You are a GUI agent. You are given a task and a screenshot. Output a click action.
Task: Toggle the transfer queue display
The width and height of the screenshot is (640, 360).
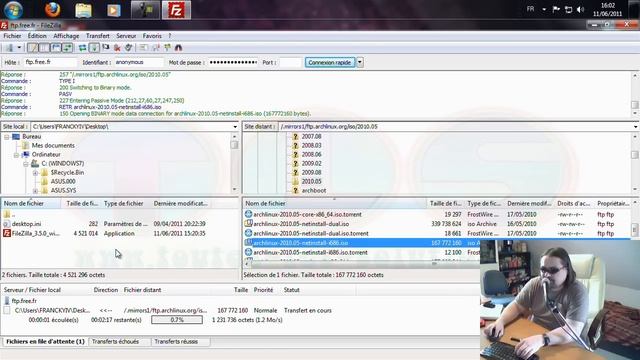coord(67,48)
